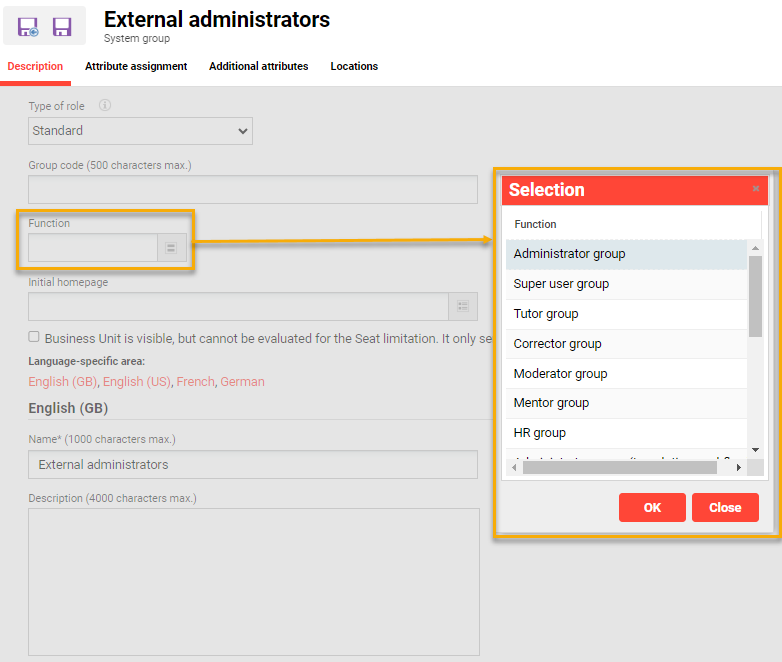This screenshot has width=782, height=662.
Task: Confirm the selection with the OK button
Action: (x=652, y=508)
